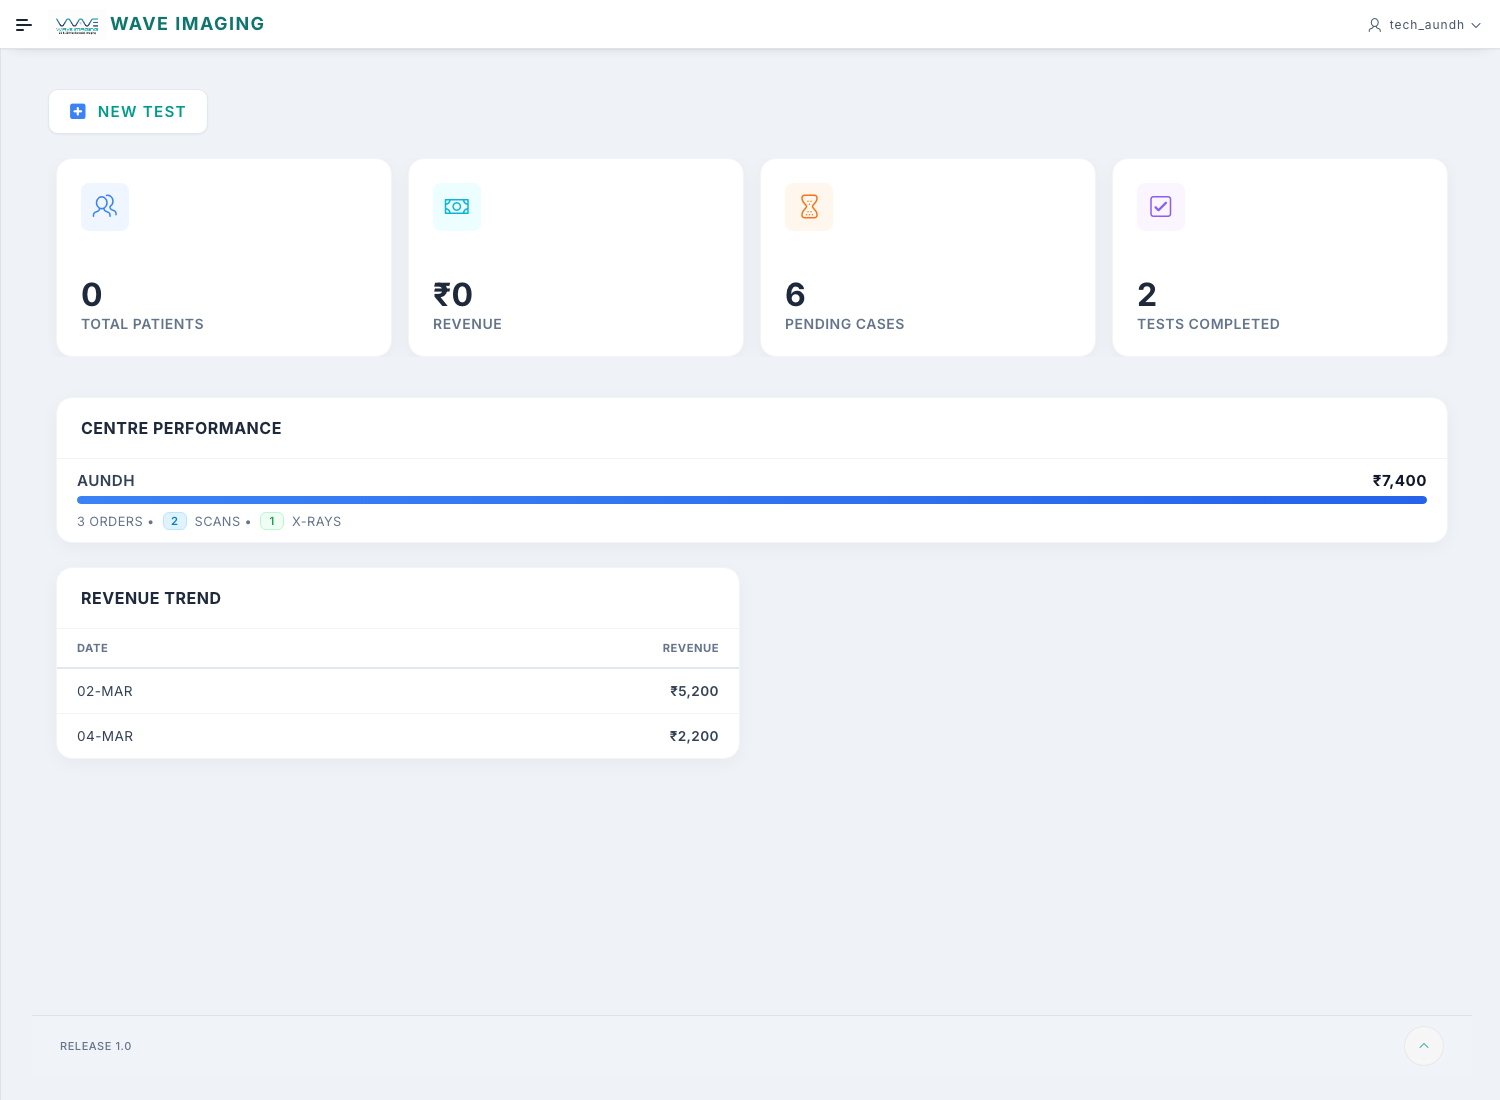Click the Date column header

tap(92, 648)
